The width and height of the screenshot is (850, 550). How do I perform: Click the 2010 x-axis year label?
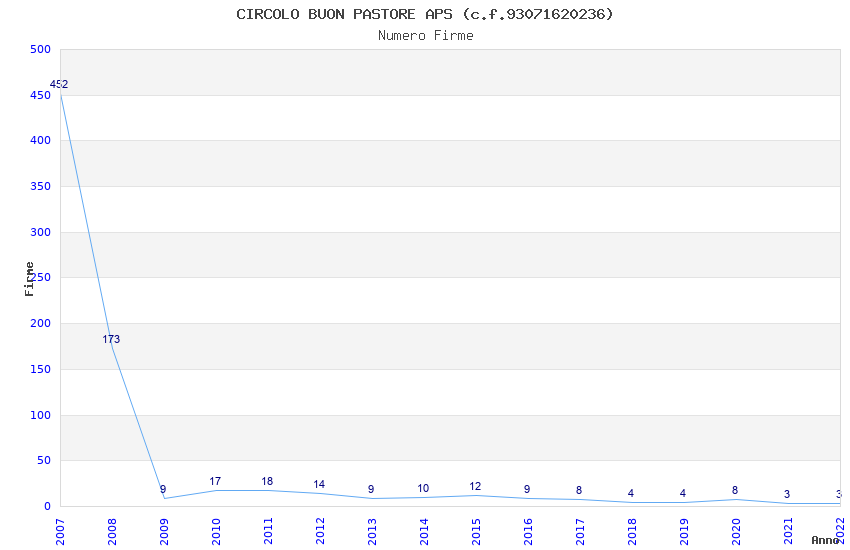click(216, 532)
